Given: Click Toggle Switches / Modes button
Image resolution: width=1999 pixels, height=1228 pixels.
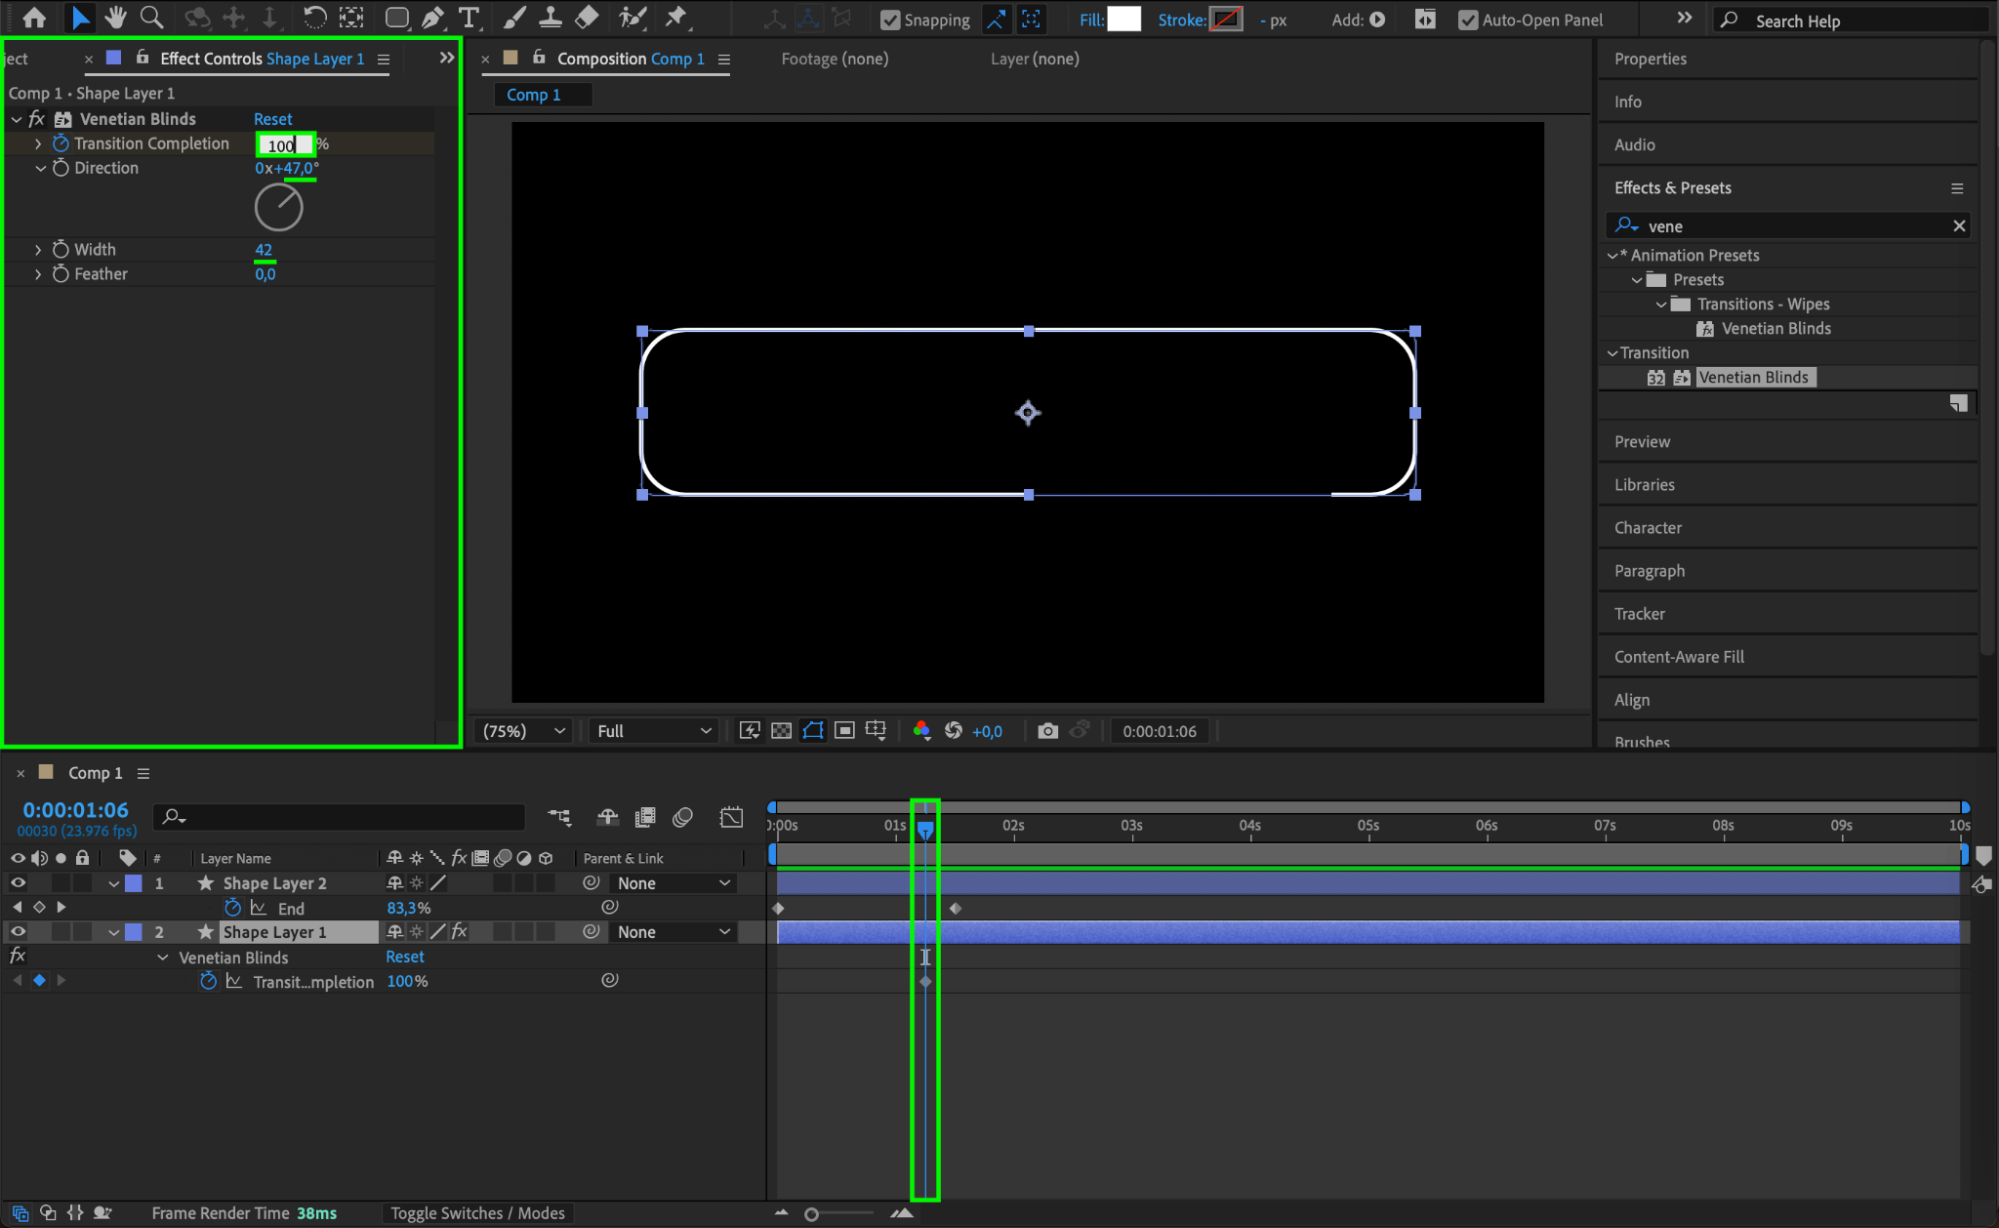Looking at the screenshot, I should [x=477, y=1213].
